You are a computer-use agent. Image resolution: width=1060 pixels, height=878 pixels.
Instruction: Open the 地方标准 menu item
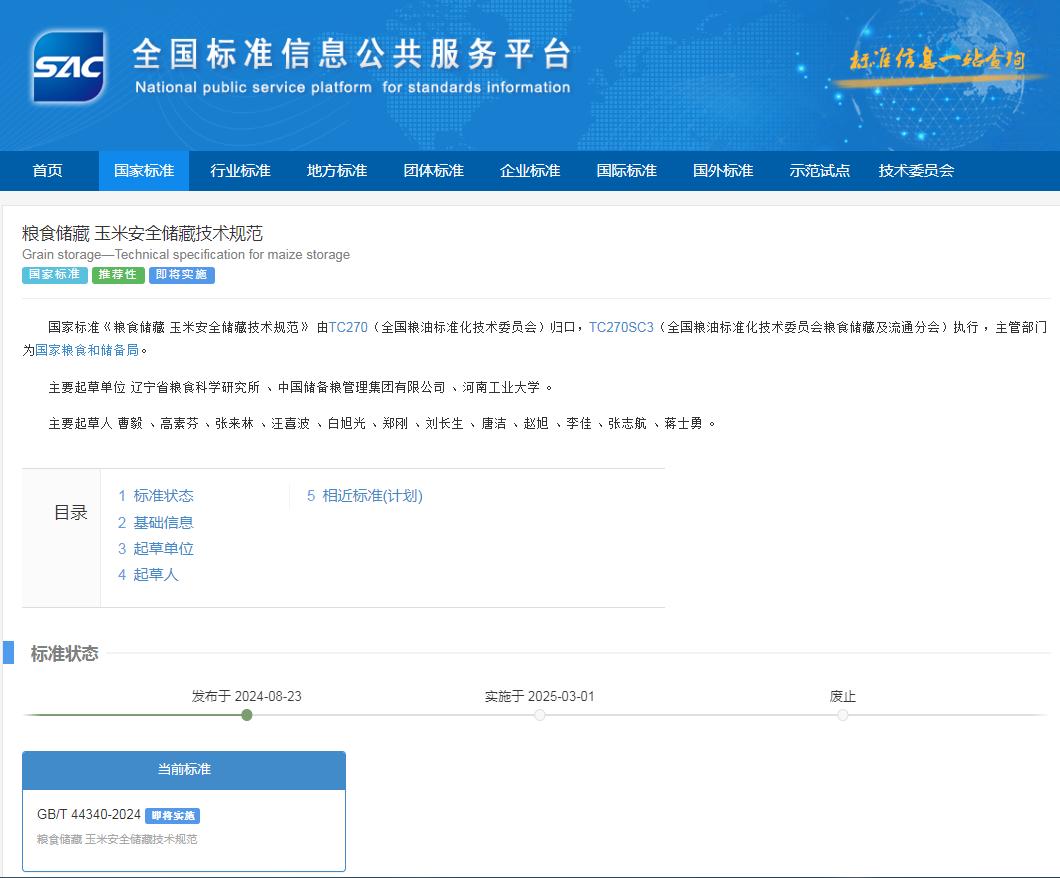pyautogui.click(x=337, y=171)
